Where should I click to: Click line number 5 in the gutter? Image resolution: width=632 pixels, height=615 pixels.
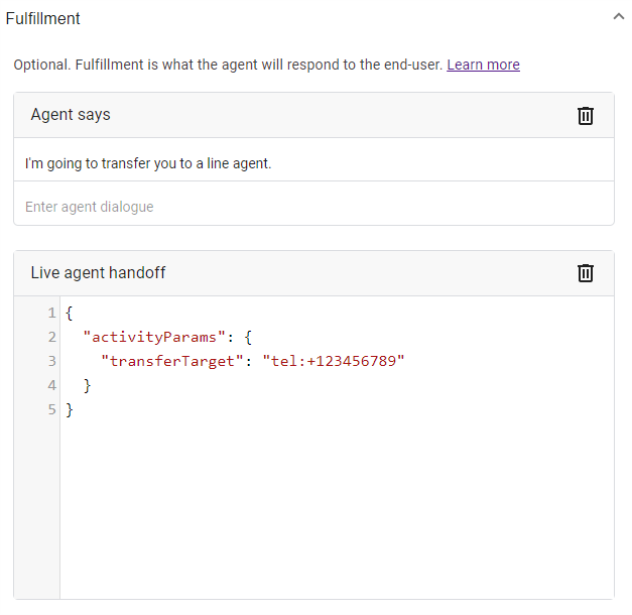pyautogui.click(x=52, y=409)
